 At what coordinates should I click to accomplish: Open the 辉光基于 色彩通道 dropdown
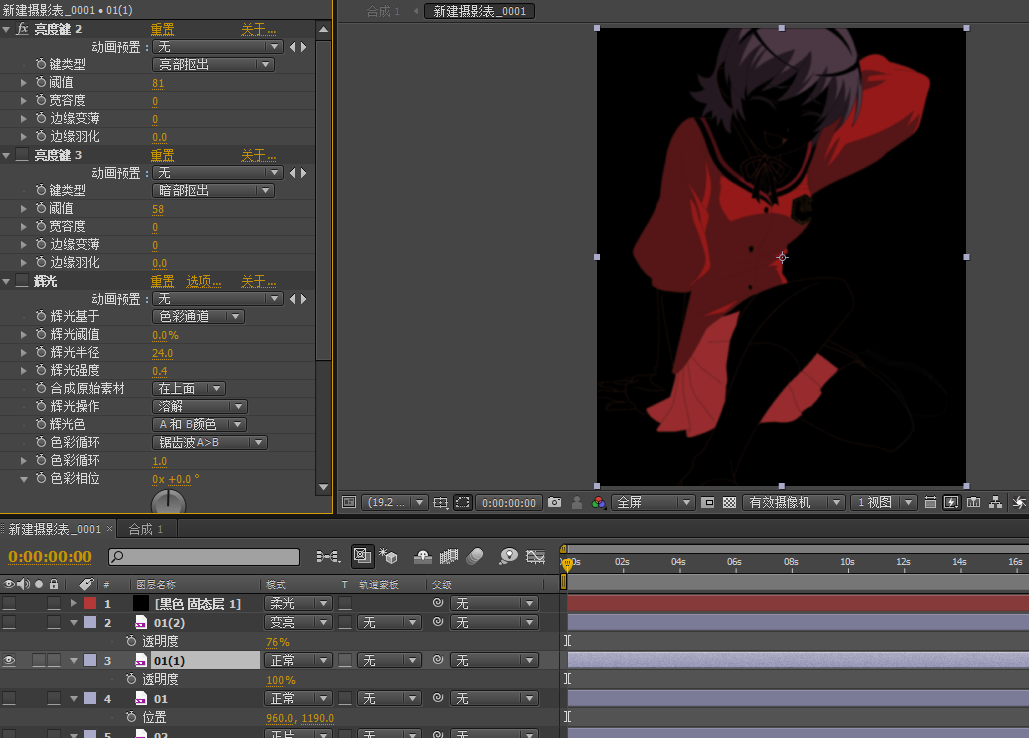point(199,317)
